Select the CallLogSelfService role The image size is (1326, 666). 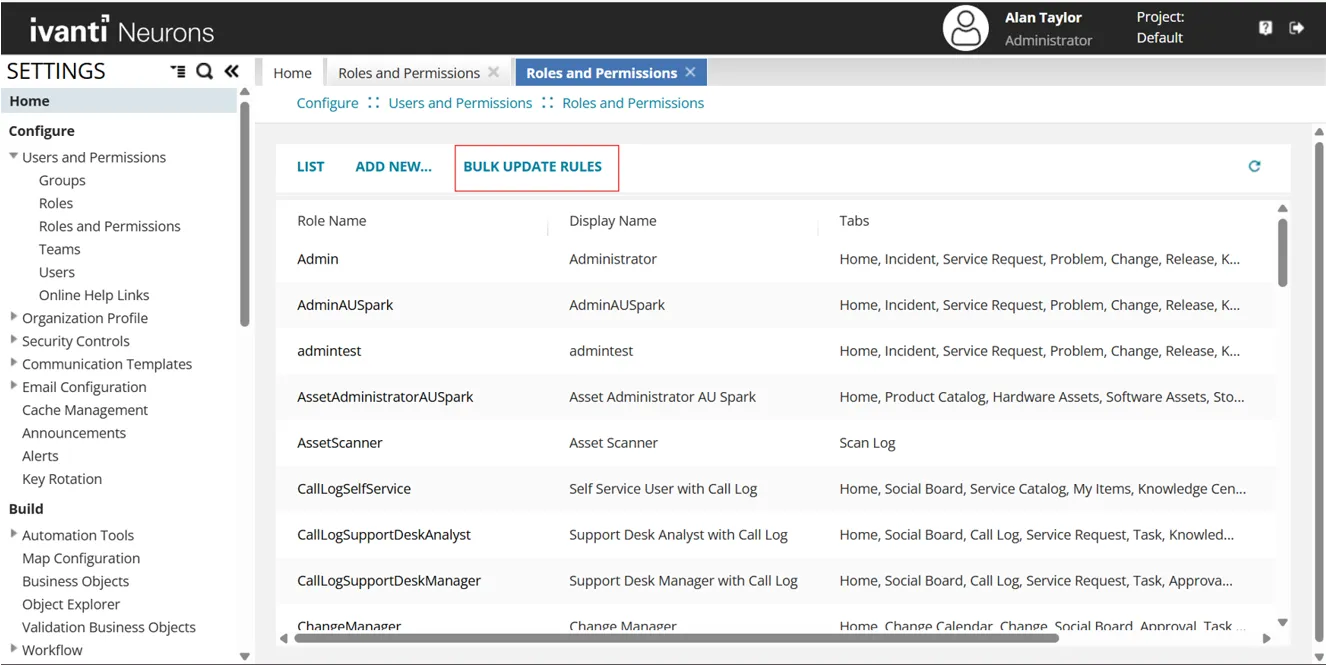click(x=354, y=489)
